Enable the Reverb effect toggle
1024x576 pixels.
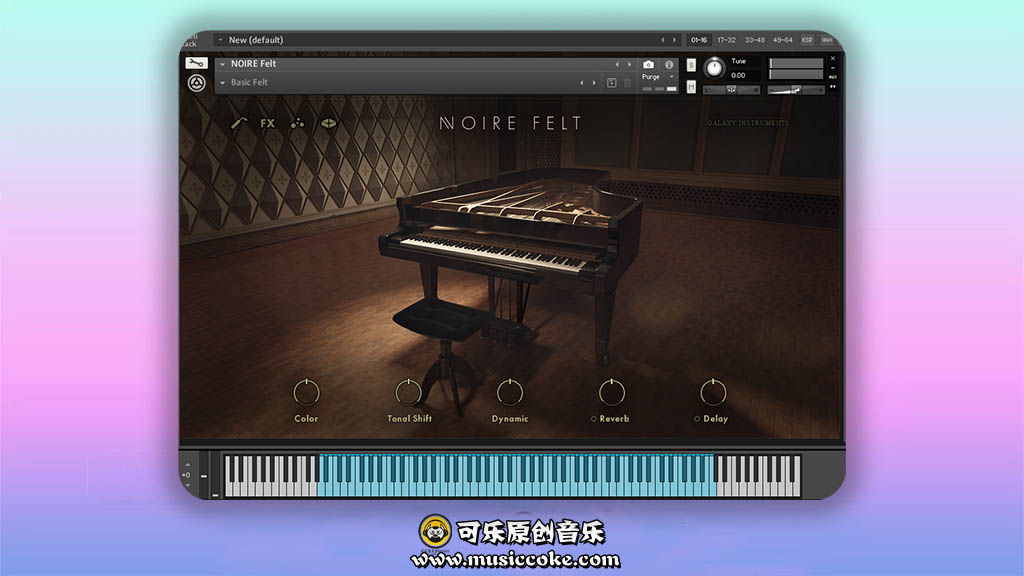(x=593, y=419)
